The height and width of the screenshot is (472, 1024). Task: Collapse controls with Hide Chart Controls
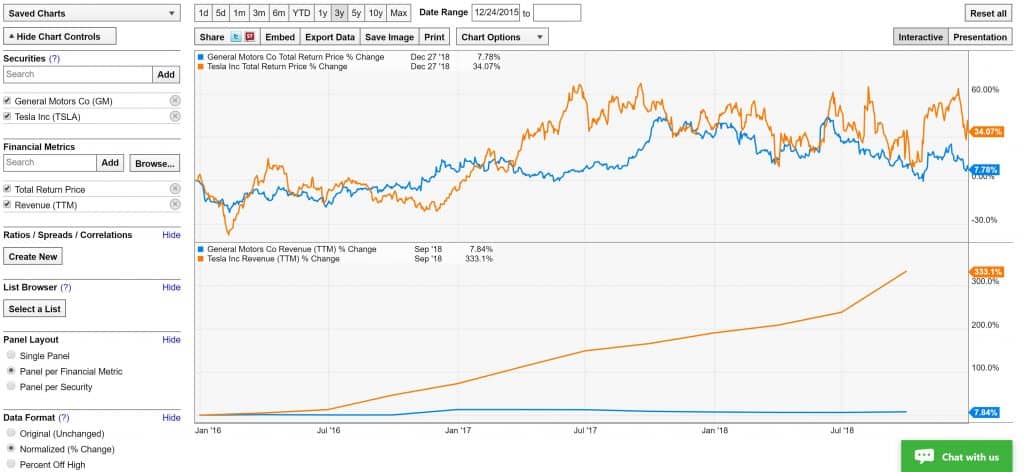(60, 37)
